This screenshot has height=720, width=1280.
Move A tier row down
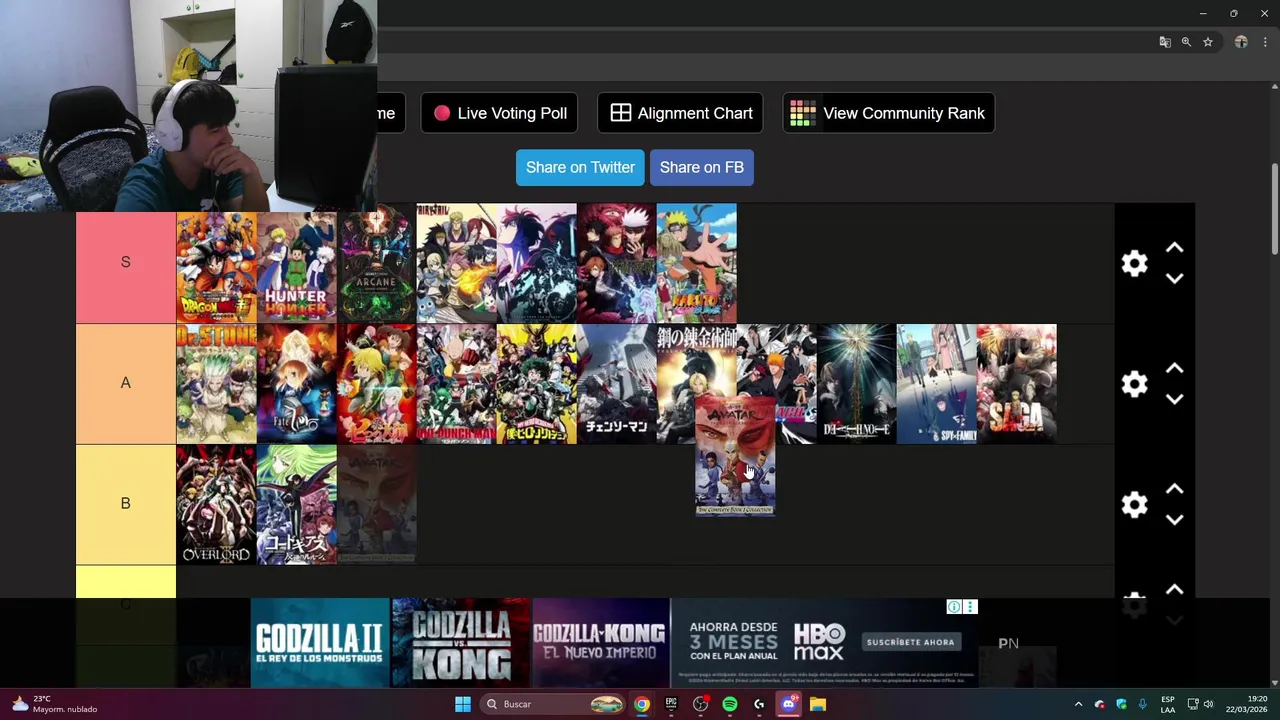coord(1174,399)
